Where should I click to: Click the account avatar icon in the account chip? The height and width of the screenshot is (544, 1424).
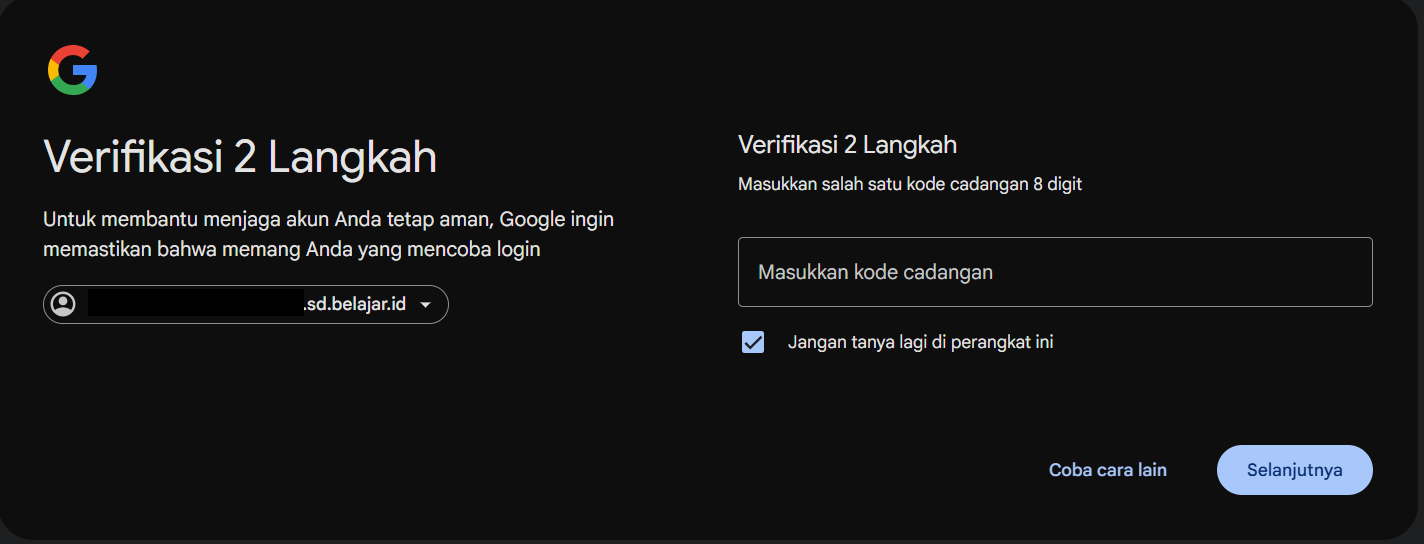(x=63, y=304)
